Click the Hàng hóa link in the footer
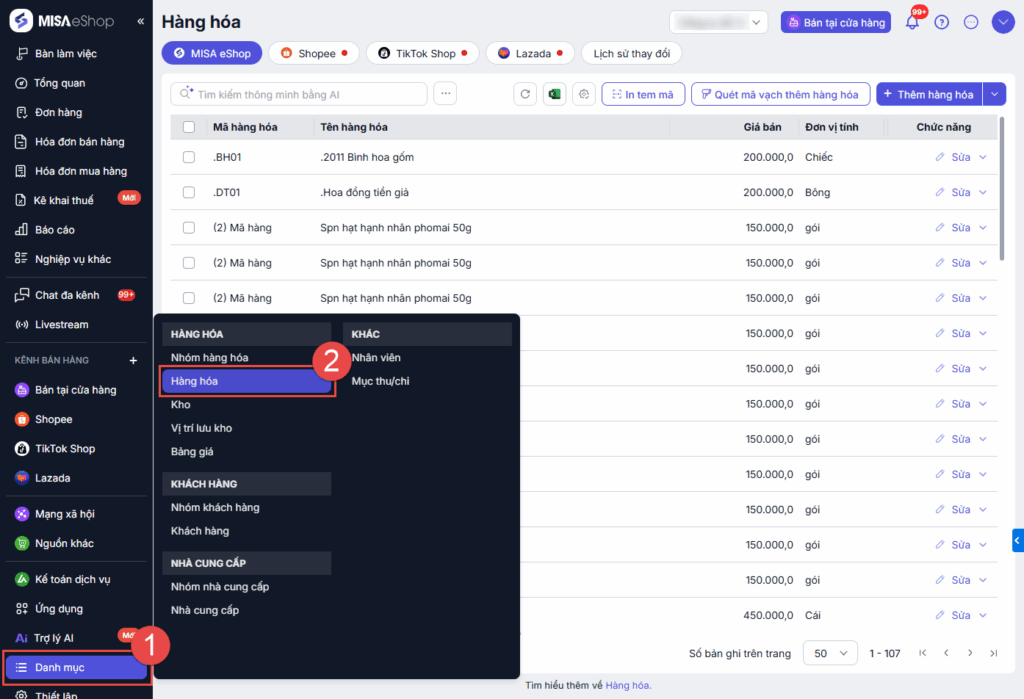1024x699 pixels. coord(627,685)
